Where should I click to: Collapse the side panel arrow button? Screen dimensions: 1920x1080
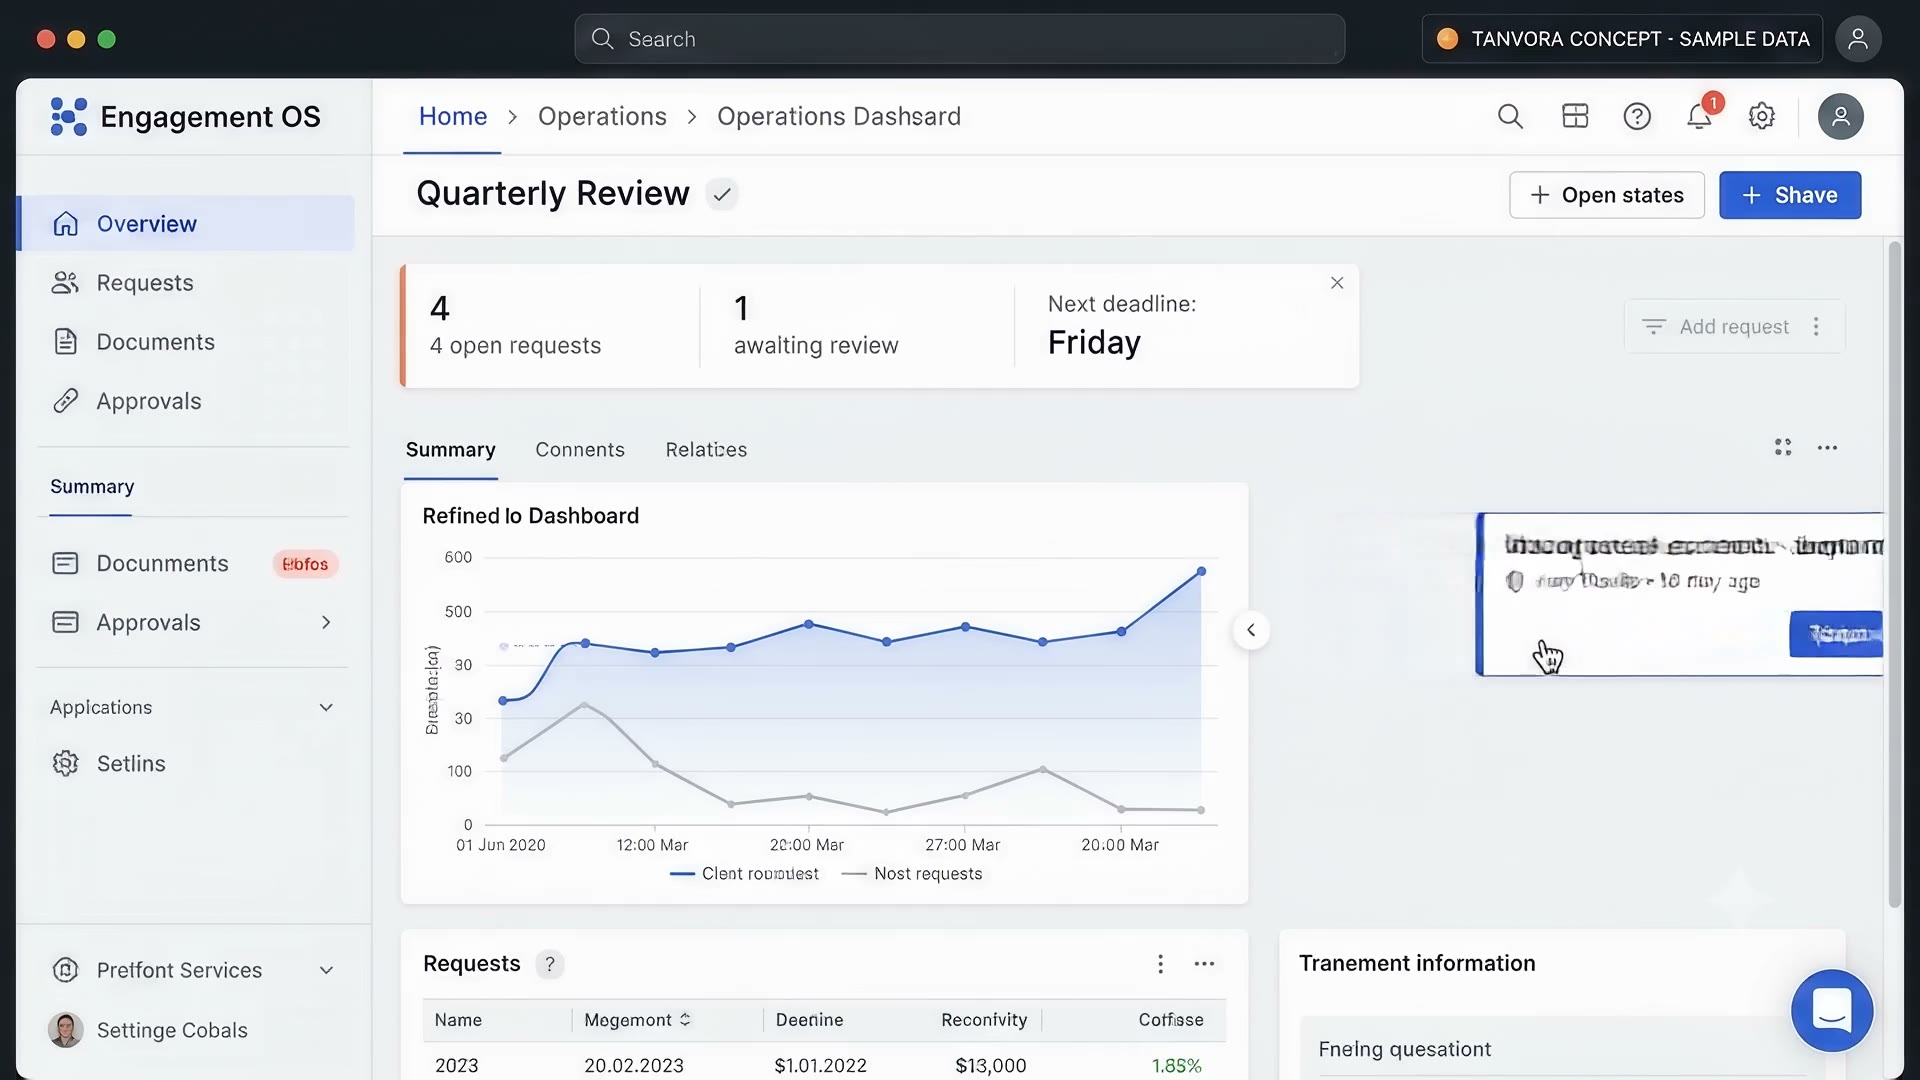pyautogui.click(x=1251, y=630)
